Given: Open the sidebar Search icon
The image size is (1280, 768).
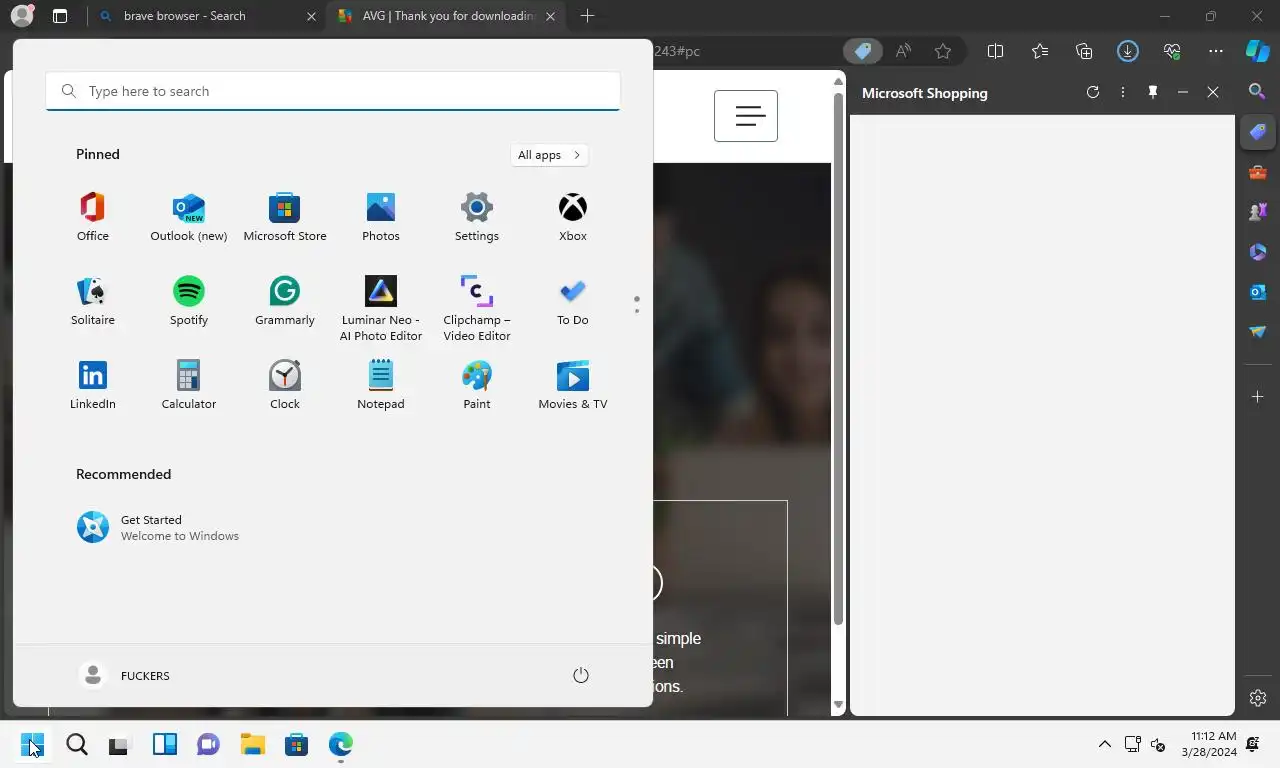Looking at the screenshot, I should [x=1258, y=92].
